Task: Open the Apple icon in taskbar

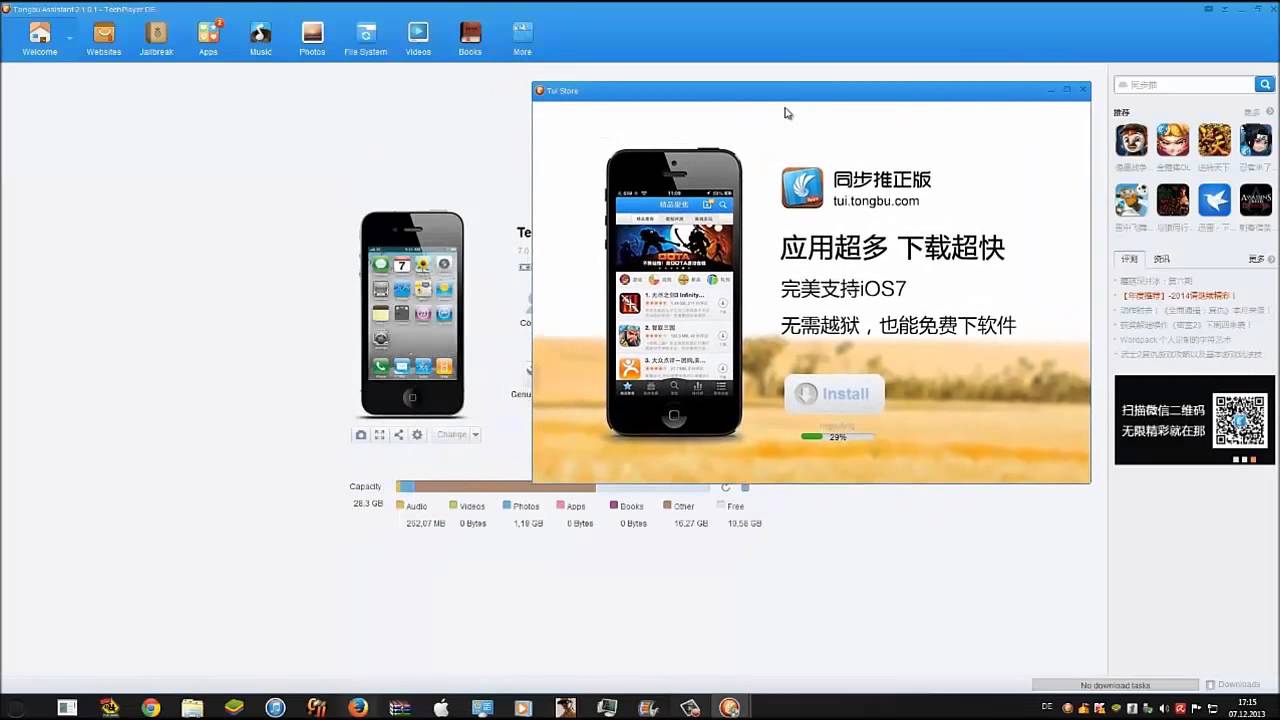Action: [441, 708]
